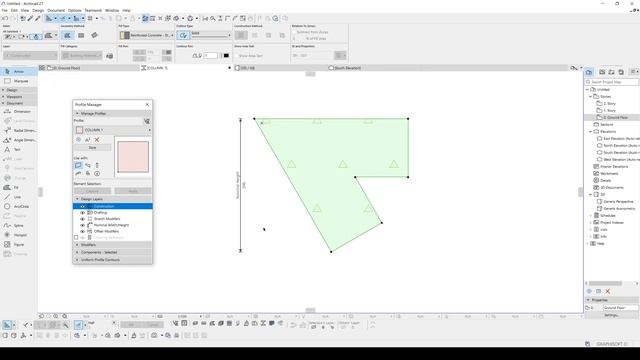Click the rename icon in Profile Manager
The image size is (640, 360).
(x=87, y=140)
